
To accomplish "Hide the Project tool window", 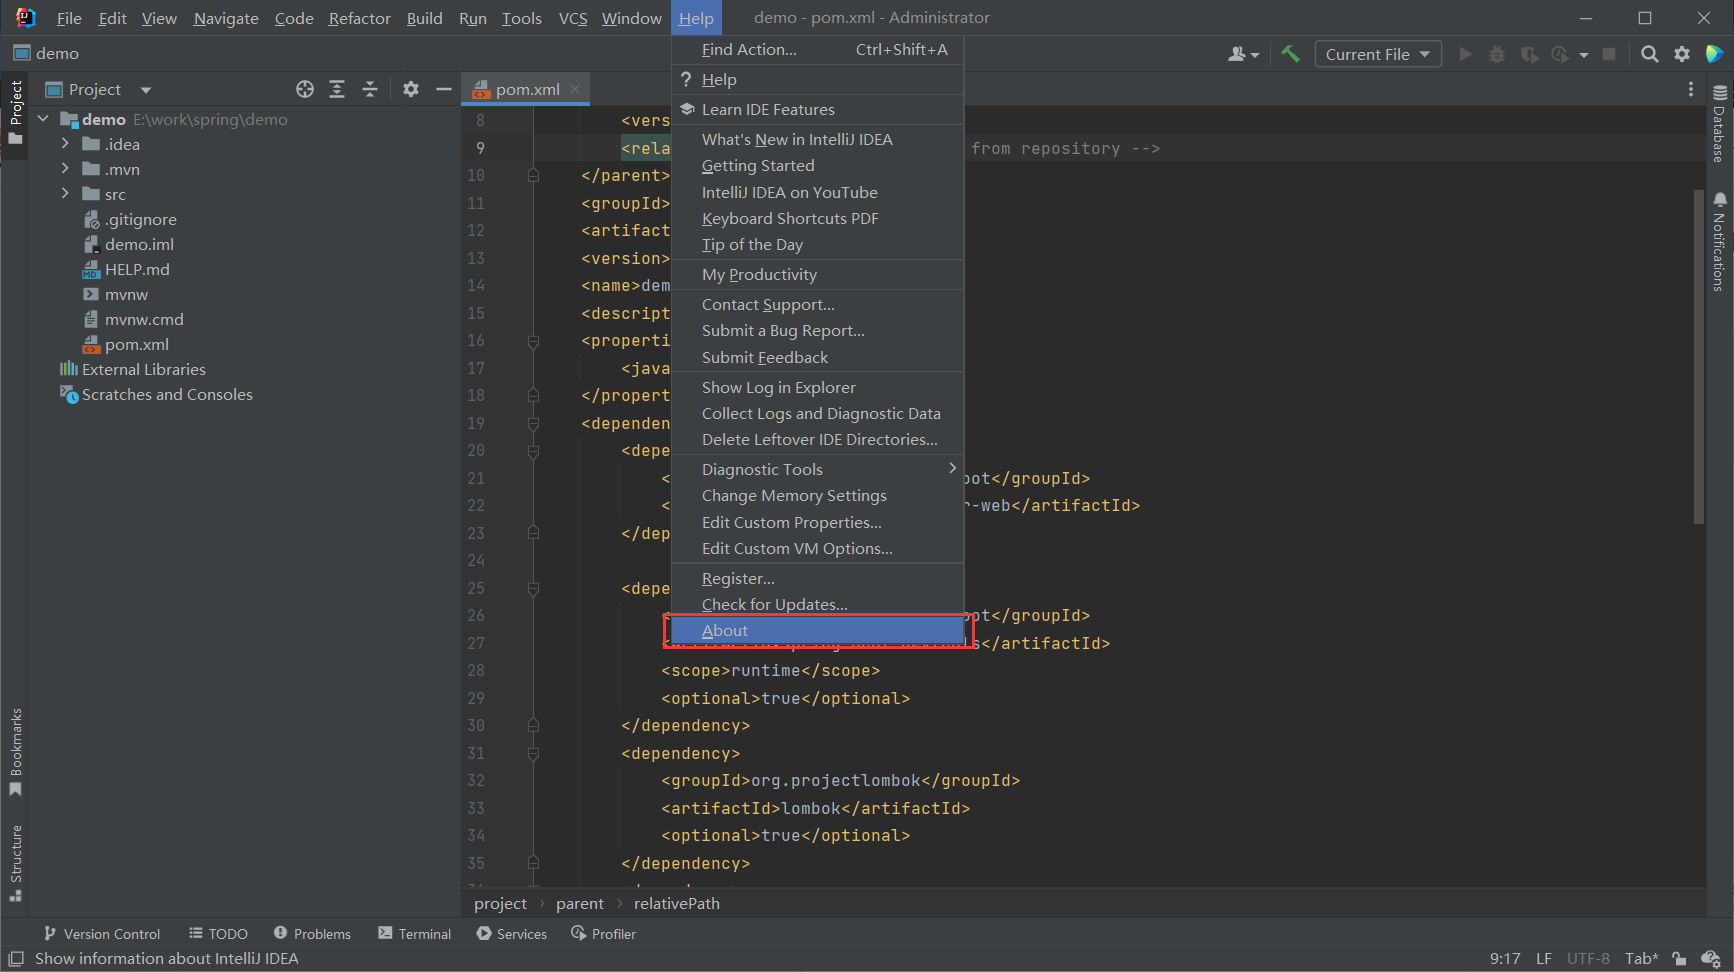I will [x=444, y=90].
